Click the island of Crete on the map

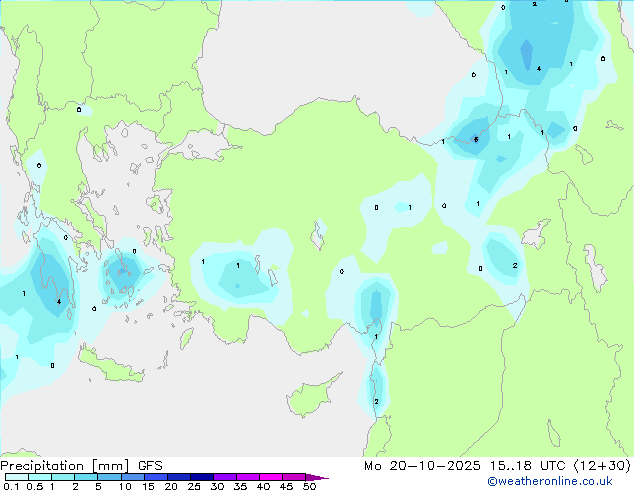110,366
